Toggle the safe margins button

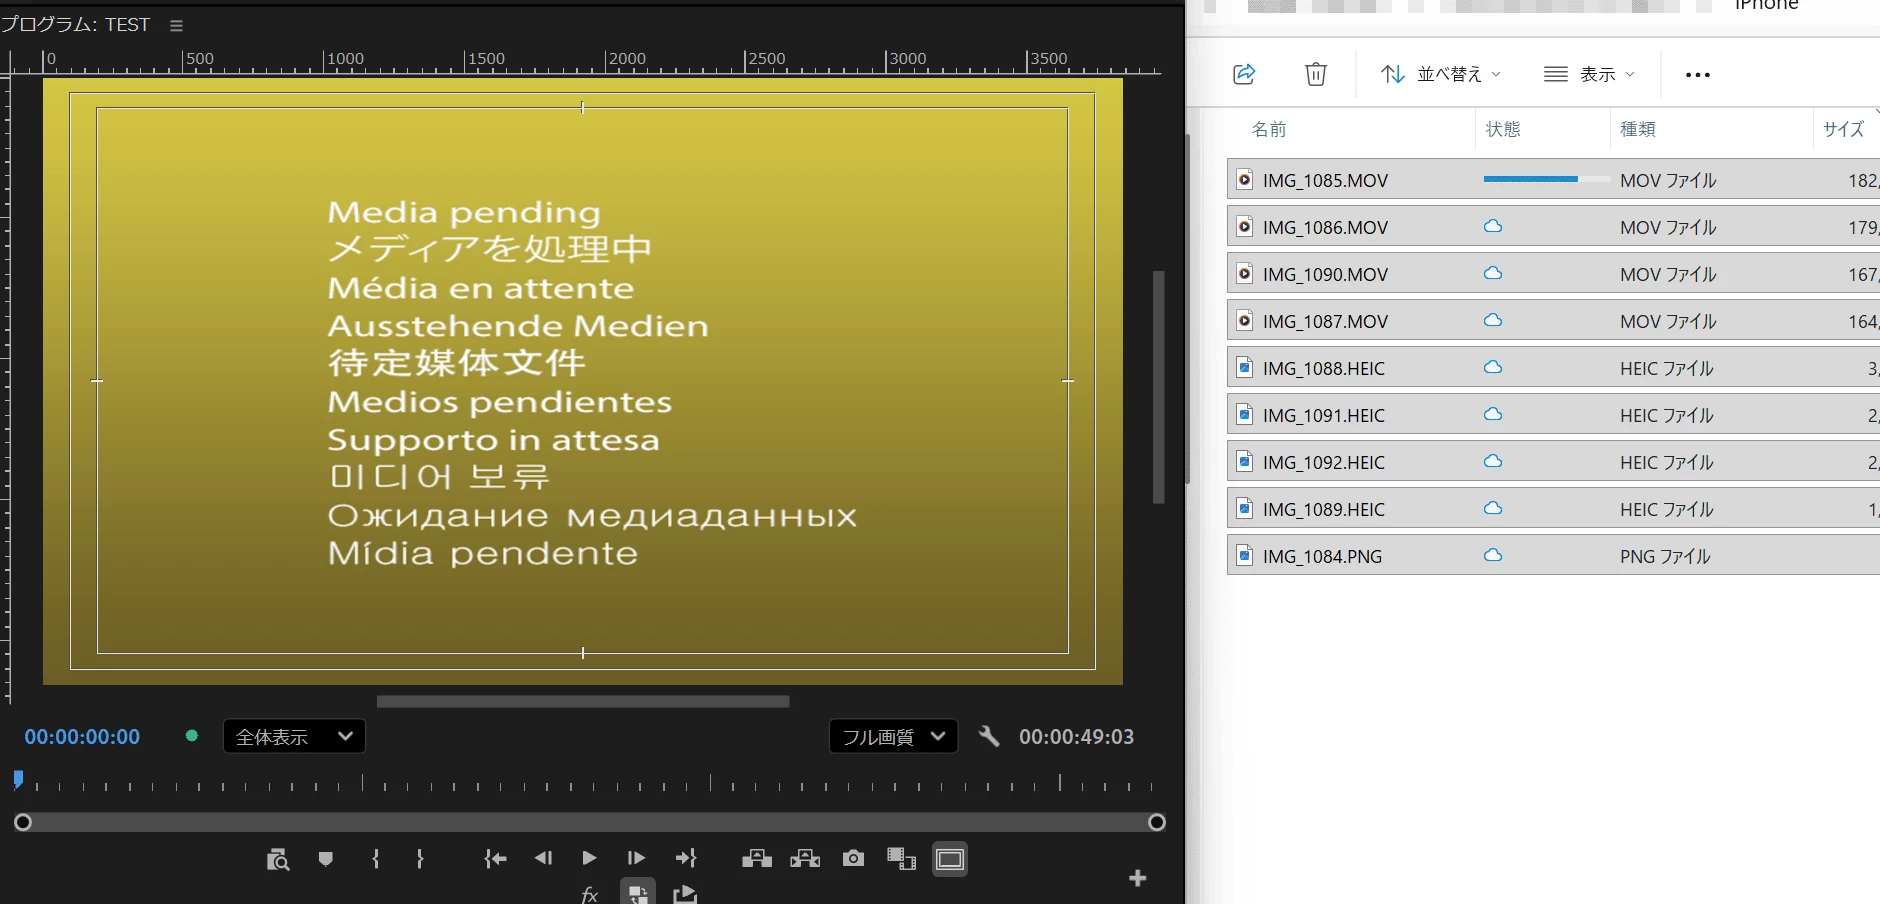[x=950, y=859]
